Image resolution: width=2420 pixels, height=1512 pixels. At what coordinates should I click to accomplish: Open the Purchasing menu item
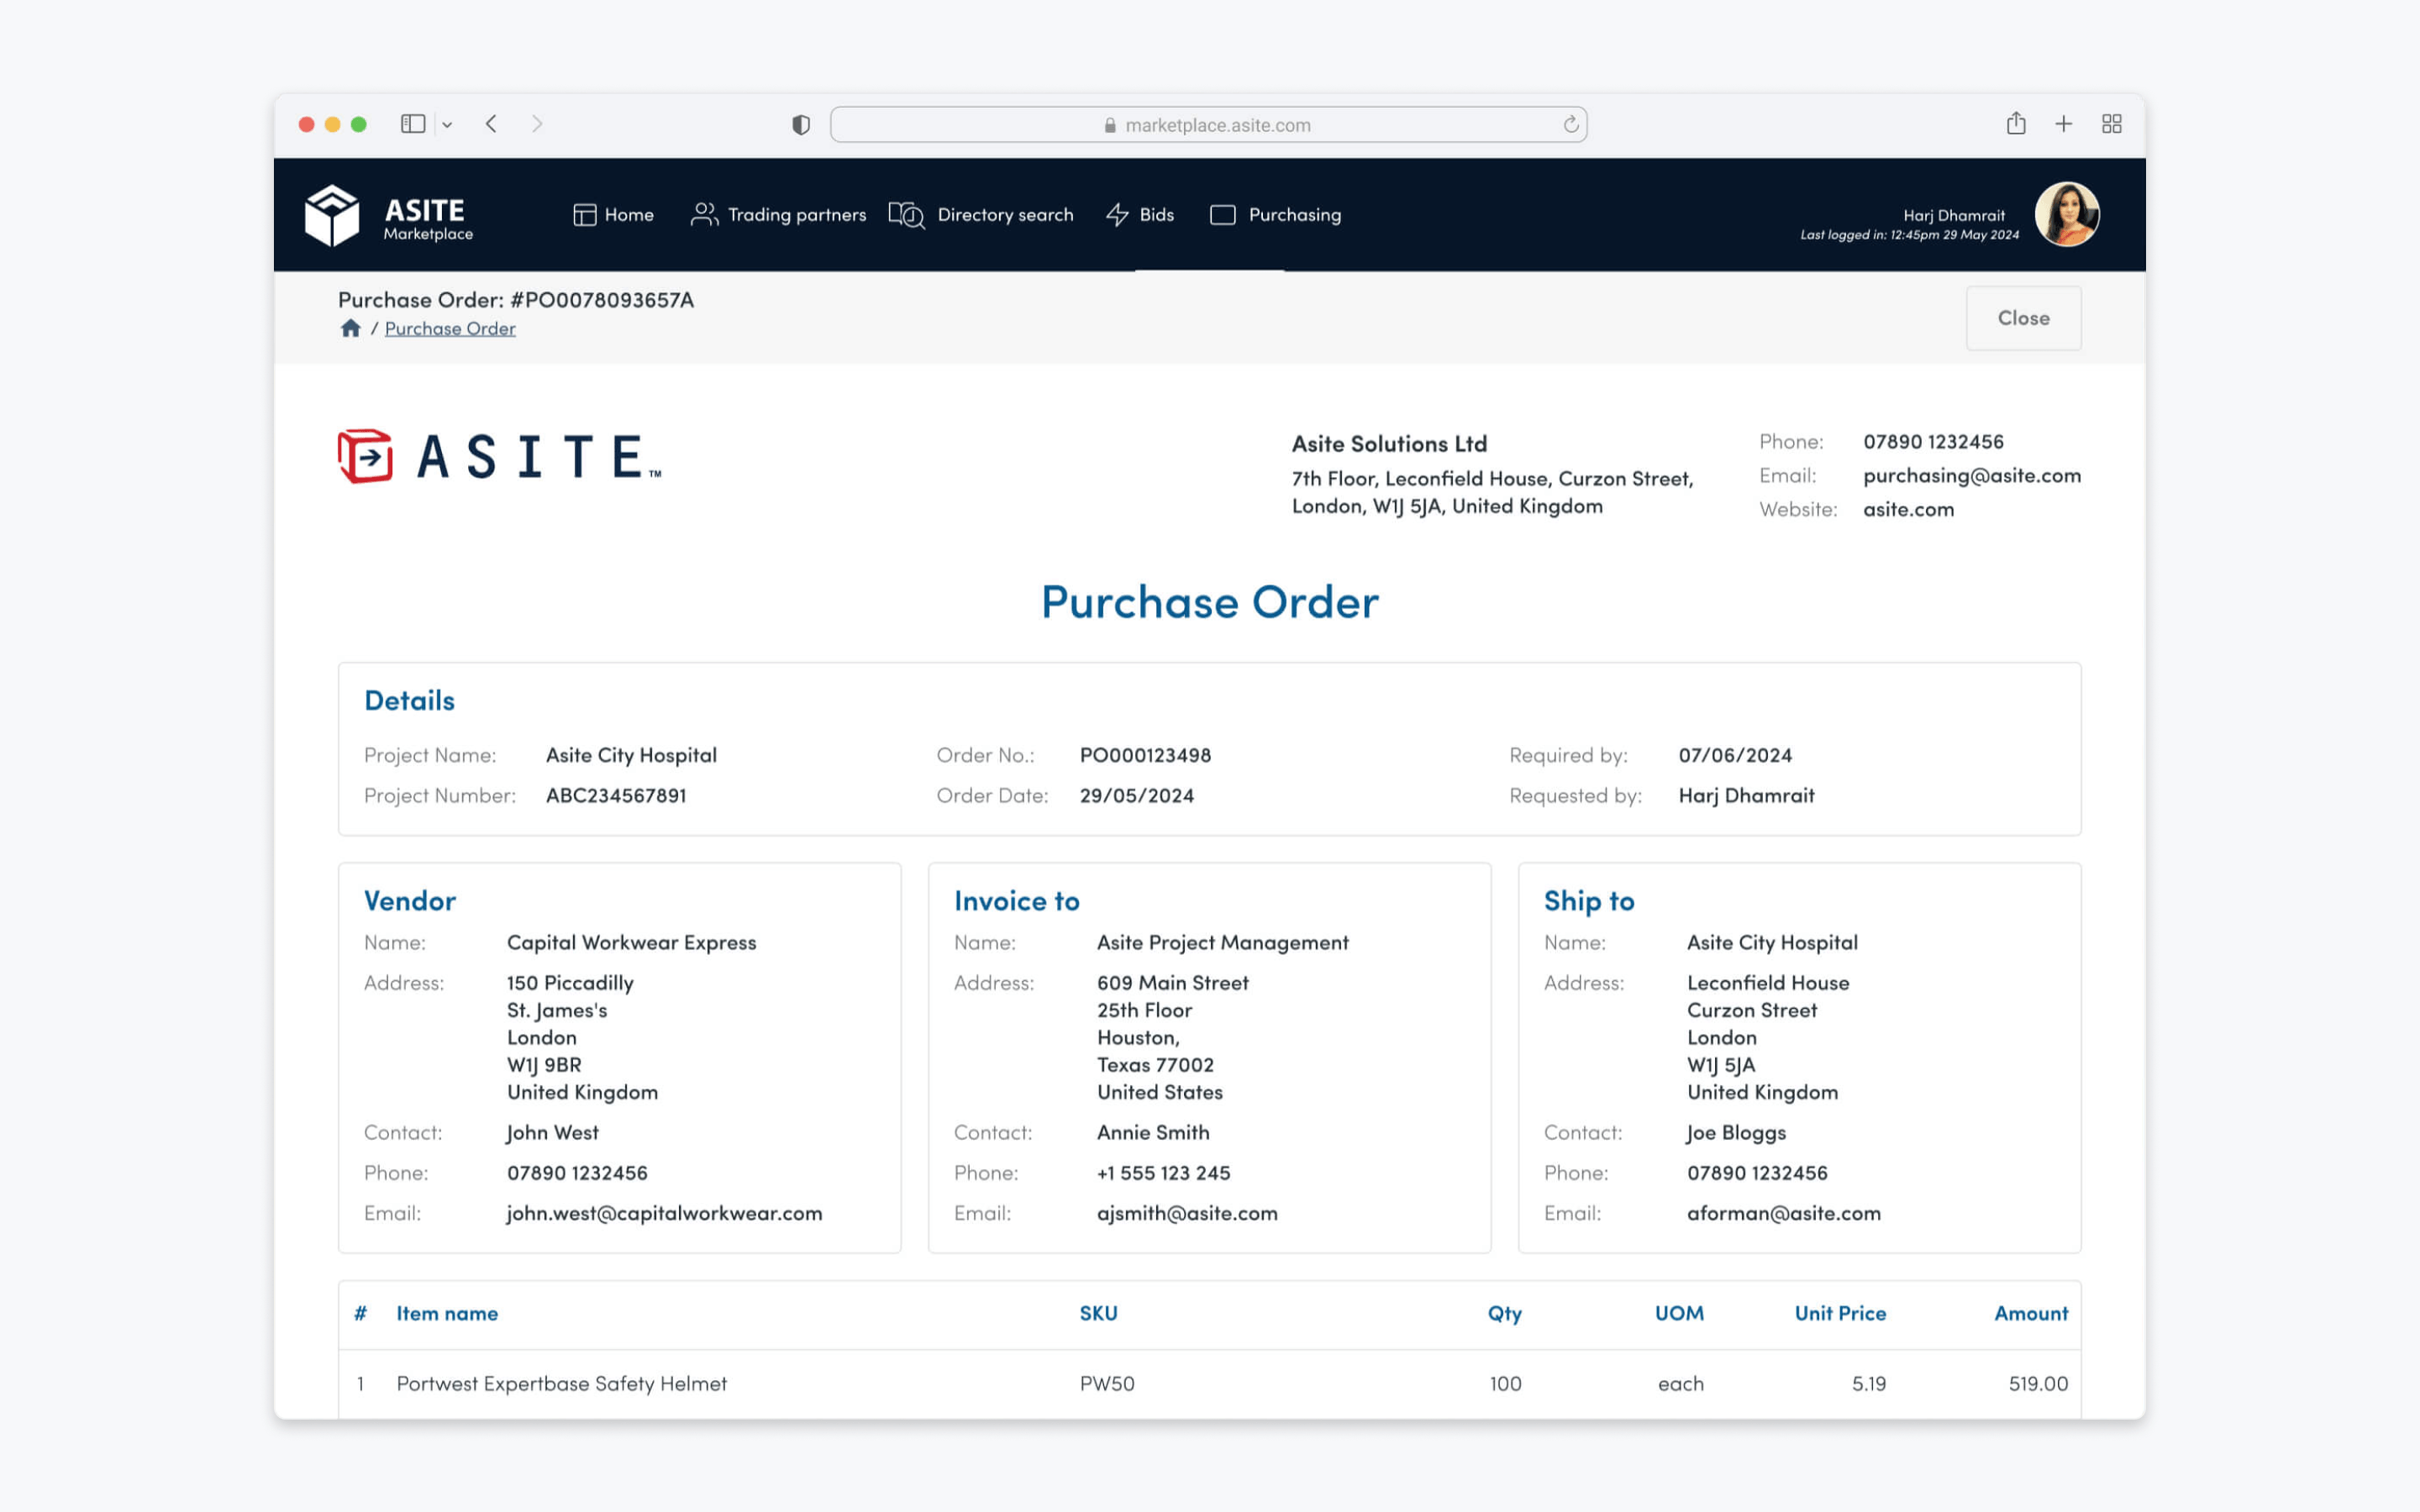[x=1275, y=215]
